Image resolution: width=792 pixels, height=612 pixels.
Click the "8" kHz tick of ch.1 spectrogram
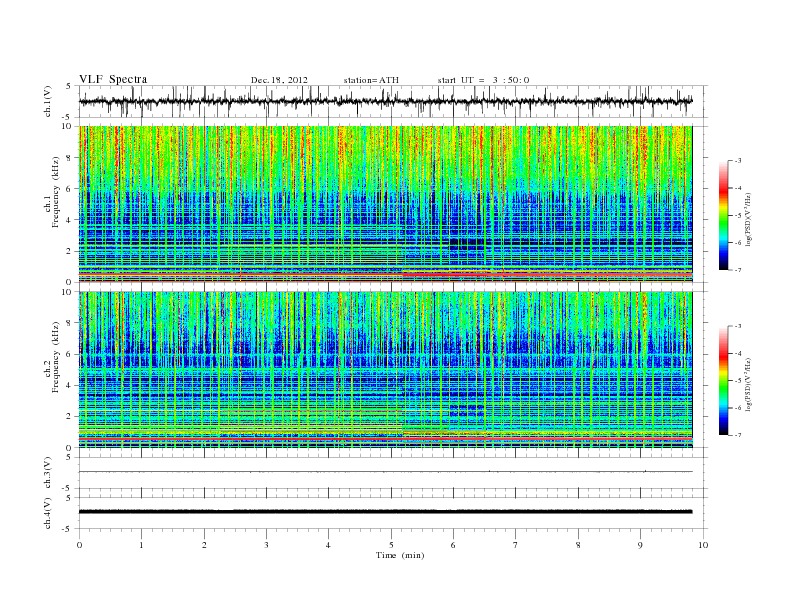point(70,158)
